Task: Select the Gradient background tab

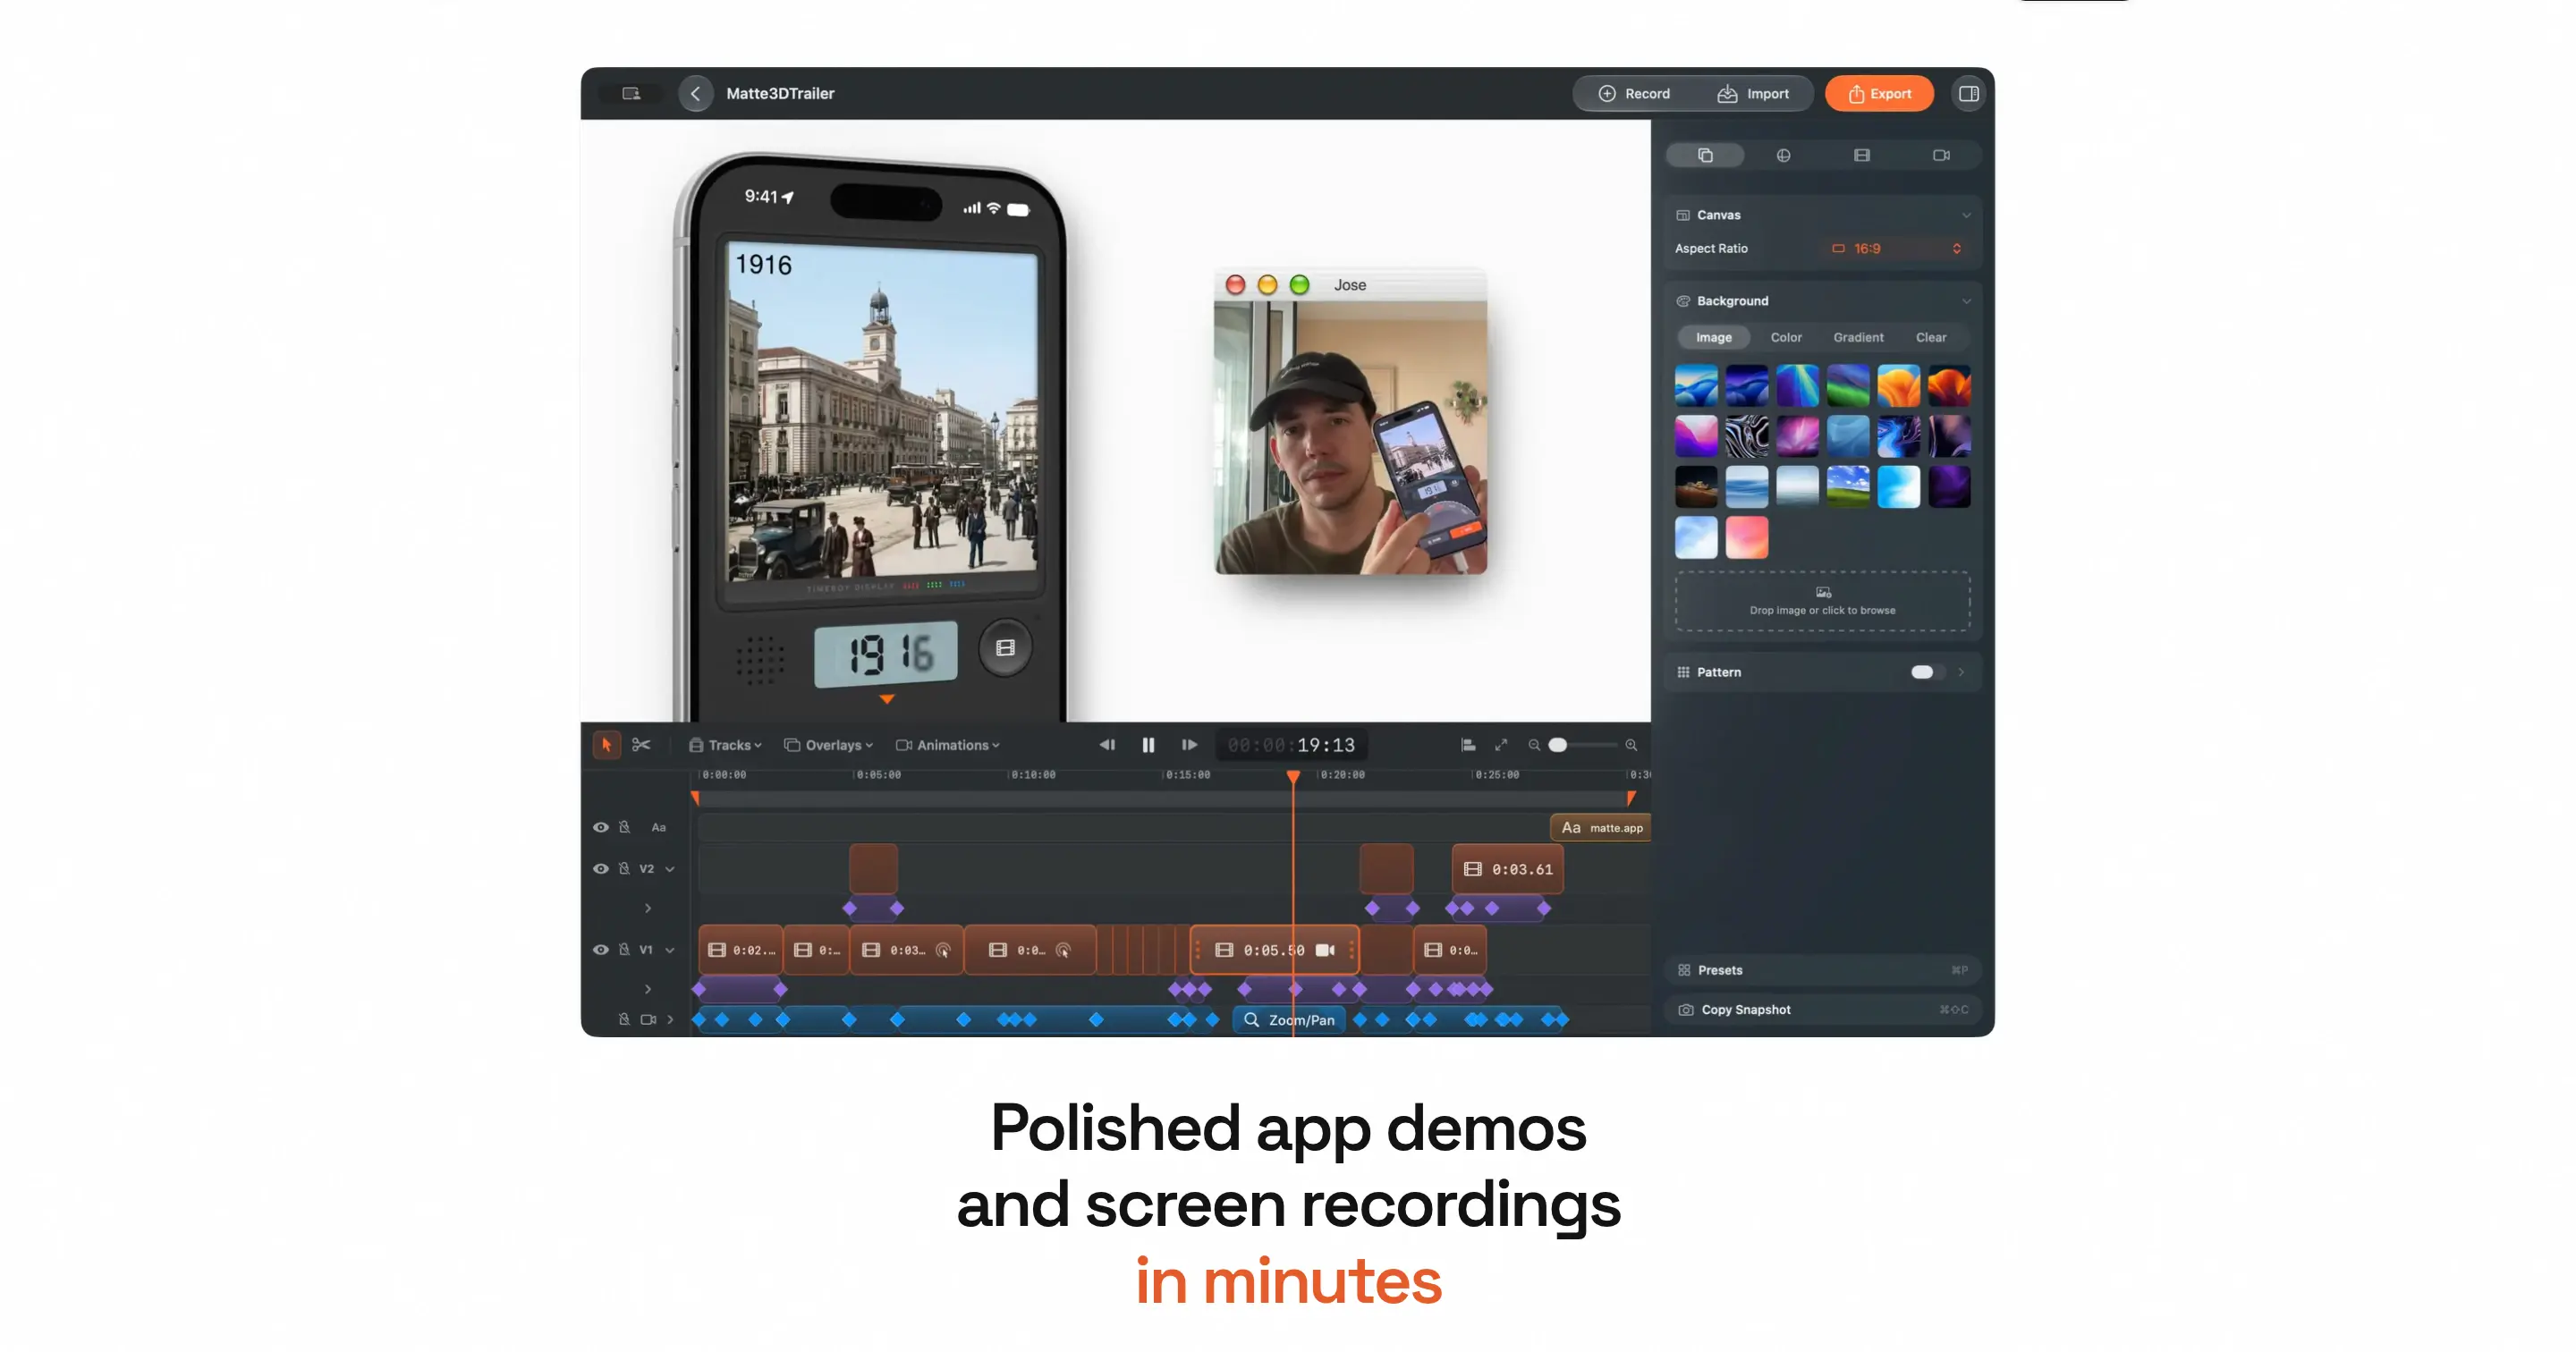Action: 1858,338
